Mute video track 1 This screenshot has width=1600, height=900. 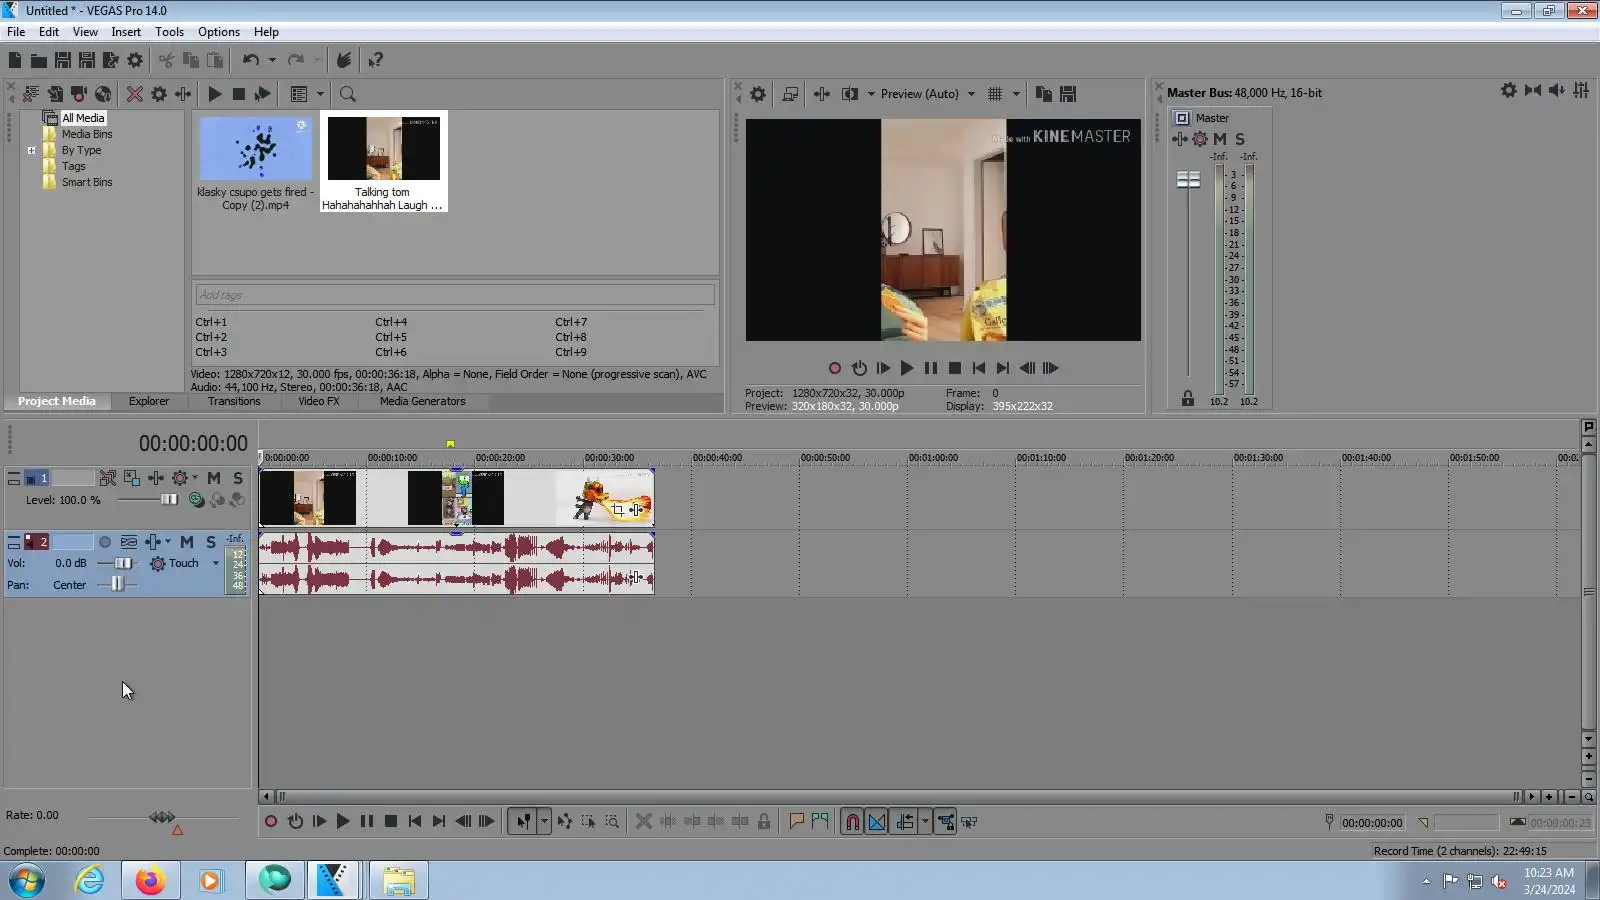(214, 478)
